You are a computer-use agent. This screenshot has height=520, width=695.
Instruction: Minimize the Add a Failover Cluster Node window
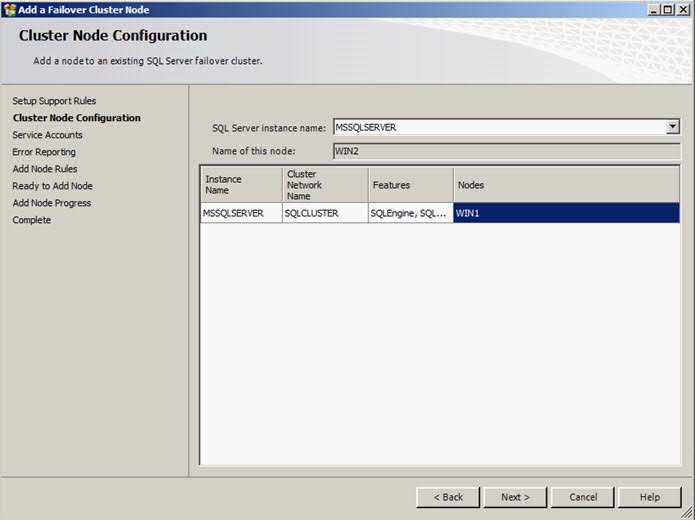tap(653, 9)
